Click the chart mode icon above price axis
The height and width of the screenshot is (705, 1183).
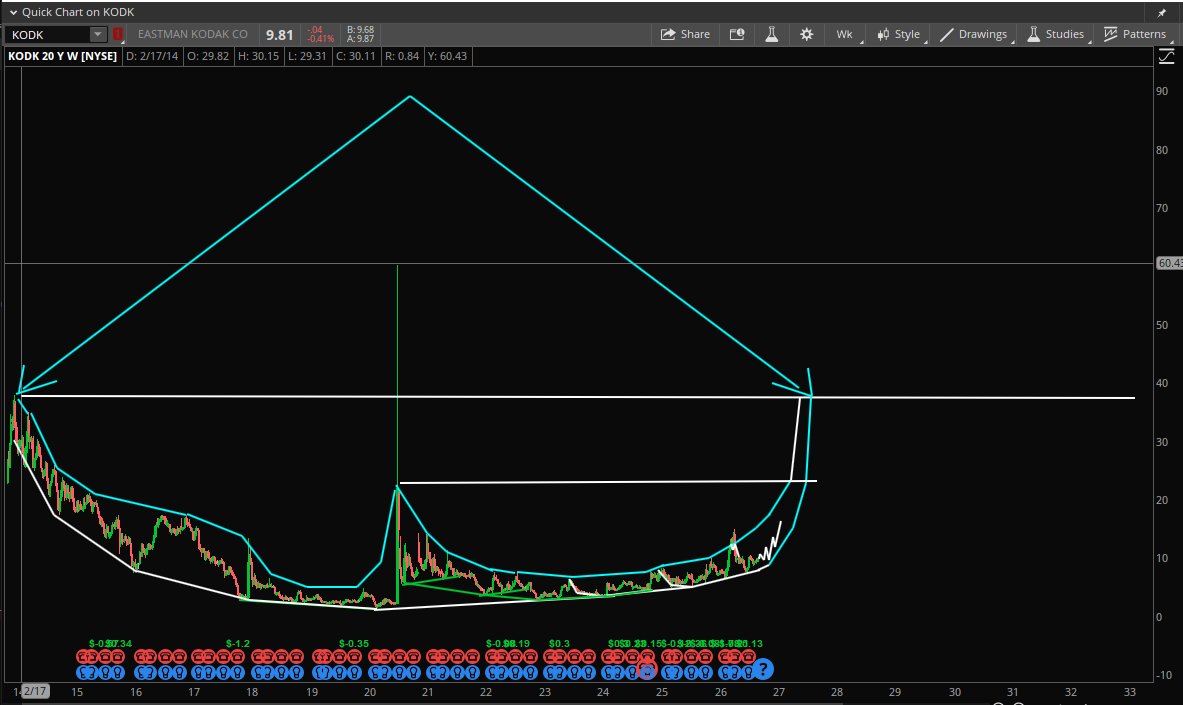click(x=1166, y=56)
